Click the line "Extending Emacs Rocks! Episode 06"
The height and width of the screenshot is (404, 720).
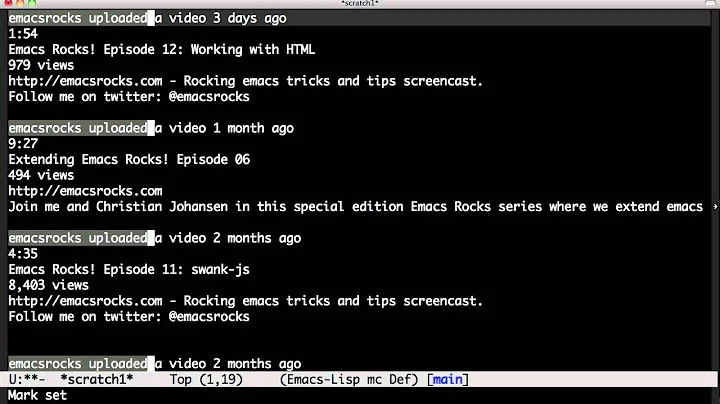[129, 159]
